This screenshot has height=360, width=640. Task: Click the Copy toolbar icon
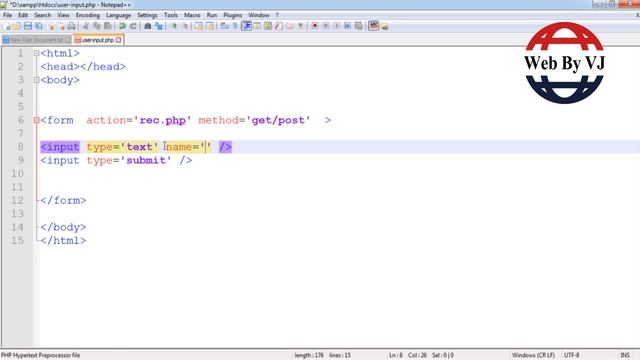pyautogui.click(x=97, y=26)
